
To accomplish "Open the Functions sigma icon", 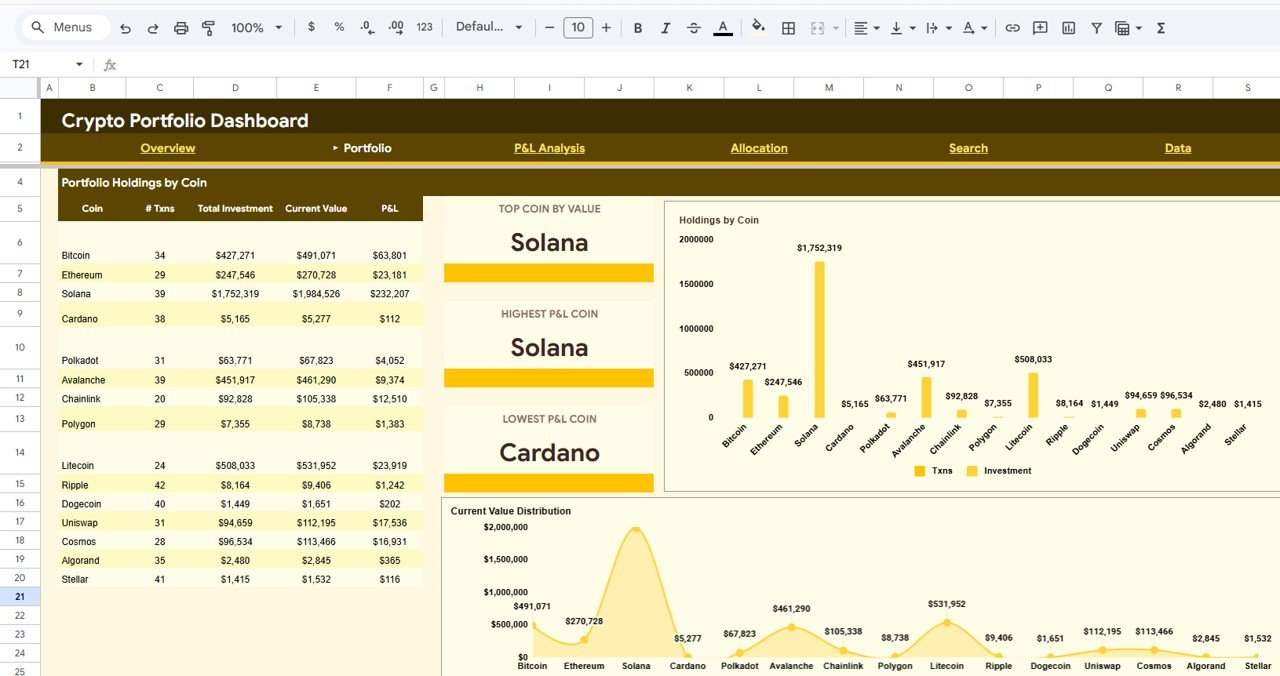I will (1160, 27).
